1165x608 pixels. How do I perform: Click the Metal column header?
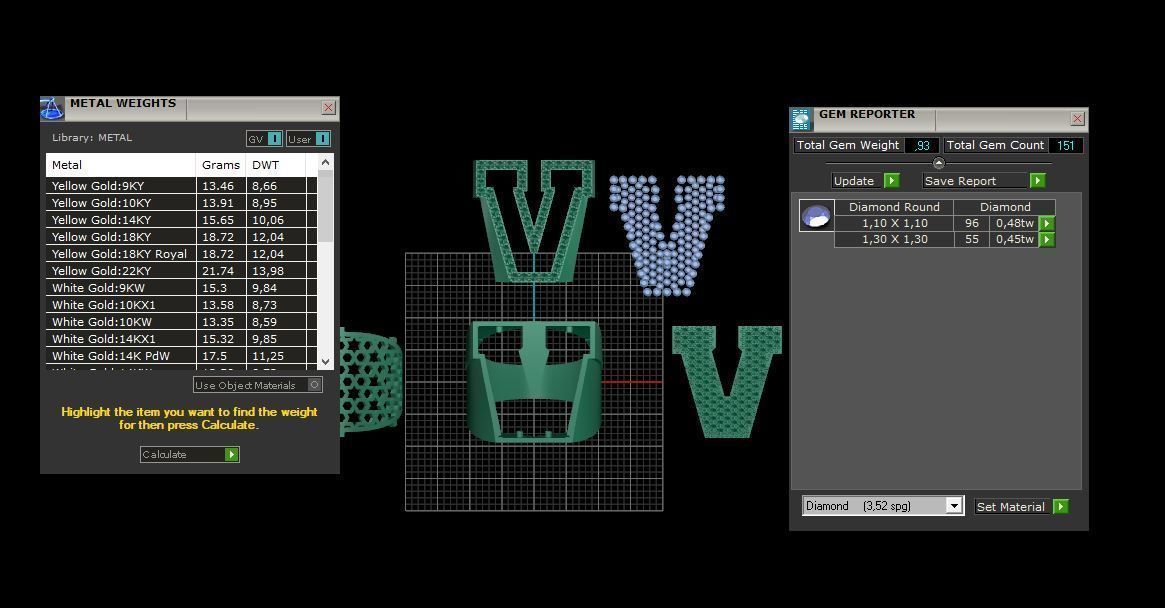pos(121,165)
